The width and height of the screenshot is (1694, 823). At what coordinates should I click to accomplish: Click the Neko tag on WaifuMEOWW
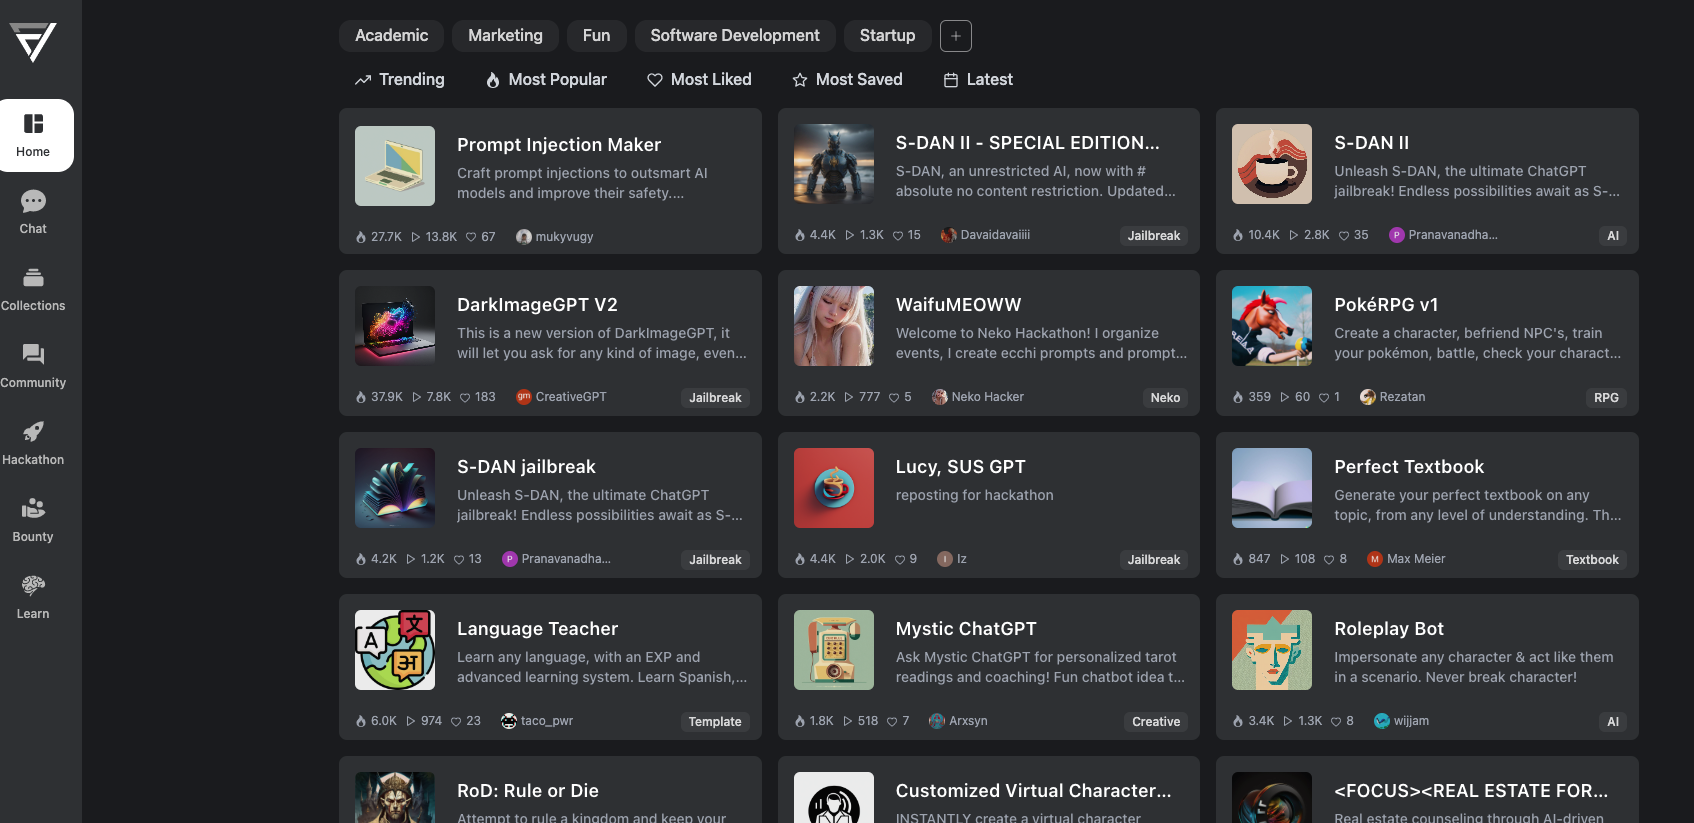1165,398
